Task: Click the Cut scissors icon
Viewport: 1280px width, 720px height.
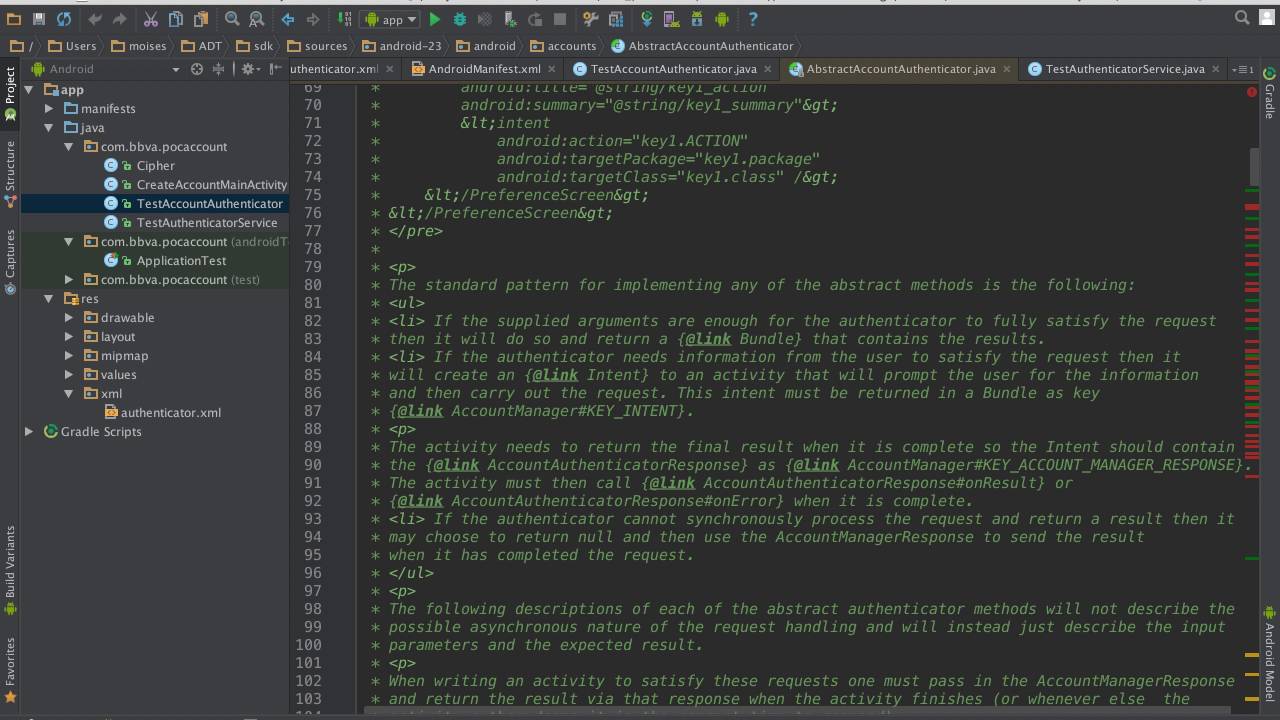Action: pyautogui.click(x=151, y=19)
